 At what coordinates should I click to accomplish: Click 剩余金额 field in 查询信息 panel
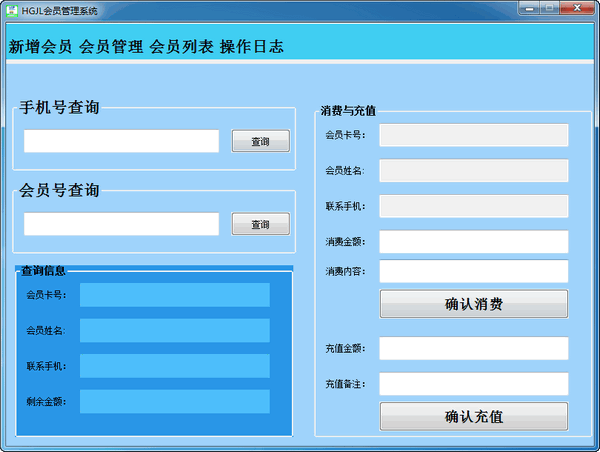pos(175,401)
